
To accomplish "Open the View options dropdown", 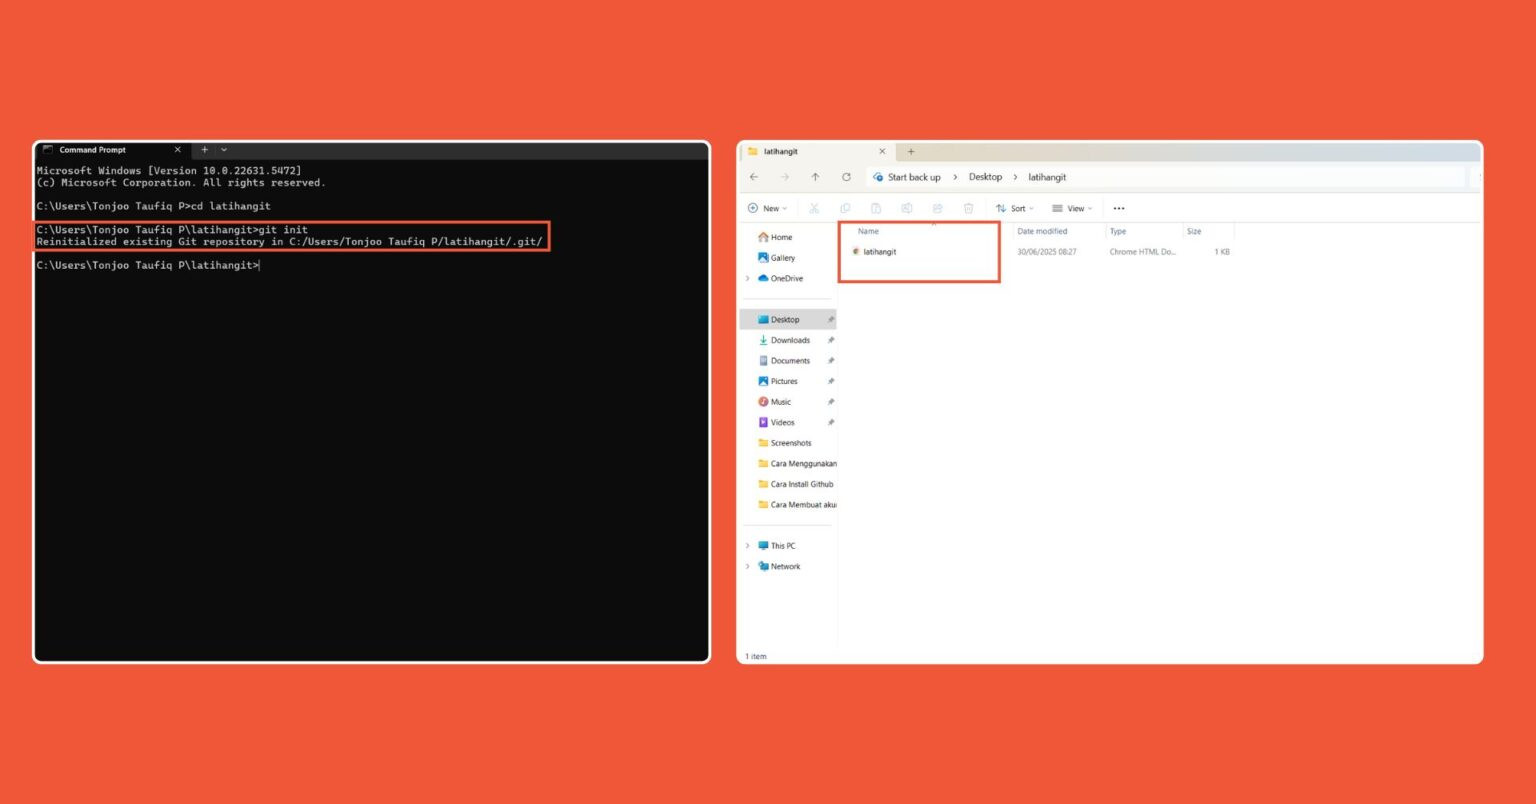I will (x=1071, y=208).
